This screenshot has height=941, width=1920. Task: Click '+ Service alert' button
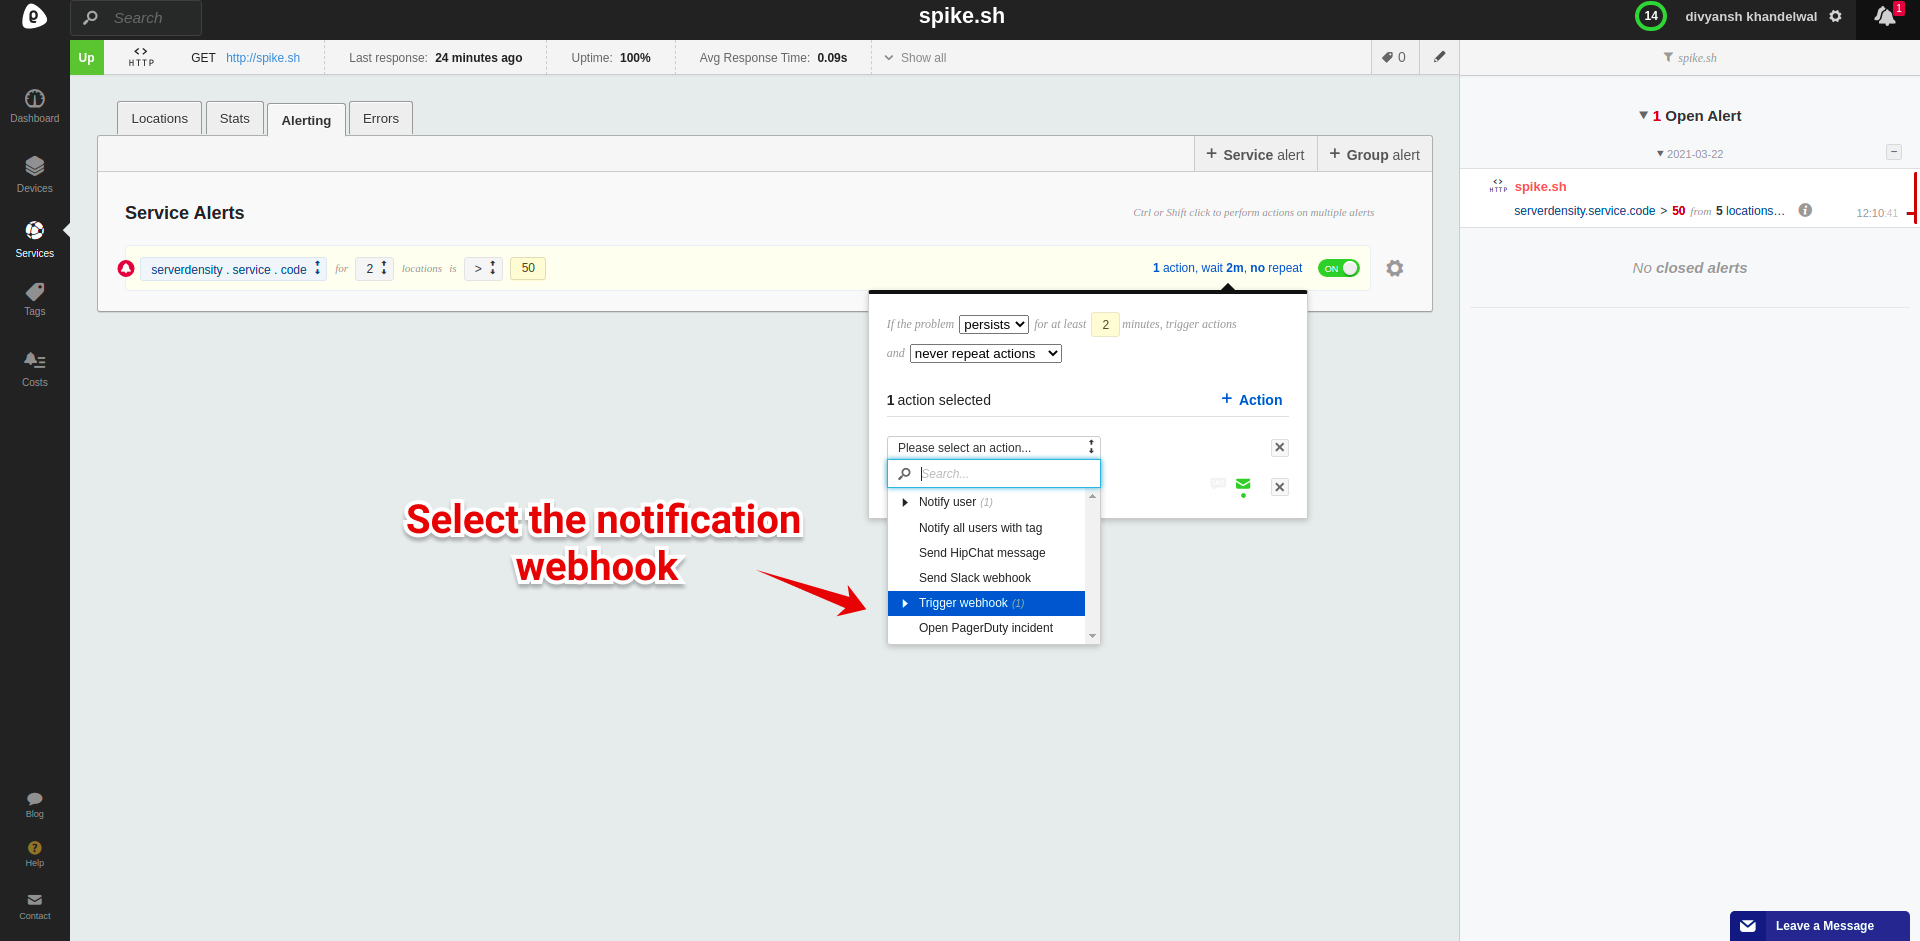coord(1255,154)
